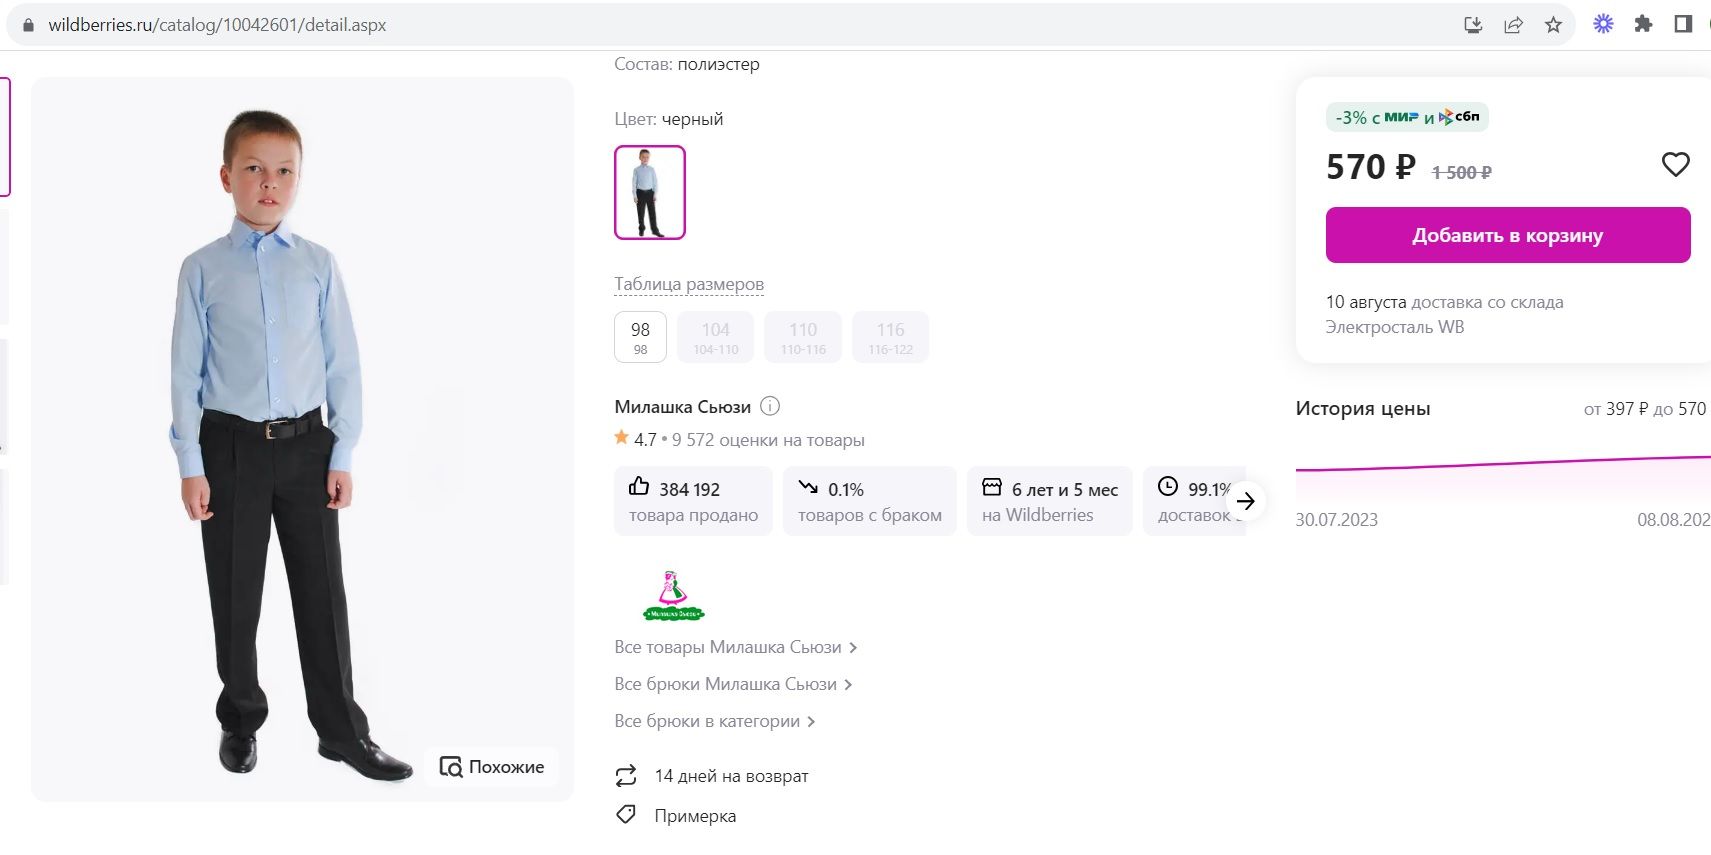The width and height of the screenshot is (1711, 855).
Task: Open the Таблица размеров size chart
Action: [689, 284]
